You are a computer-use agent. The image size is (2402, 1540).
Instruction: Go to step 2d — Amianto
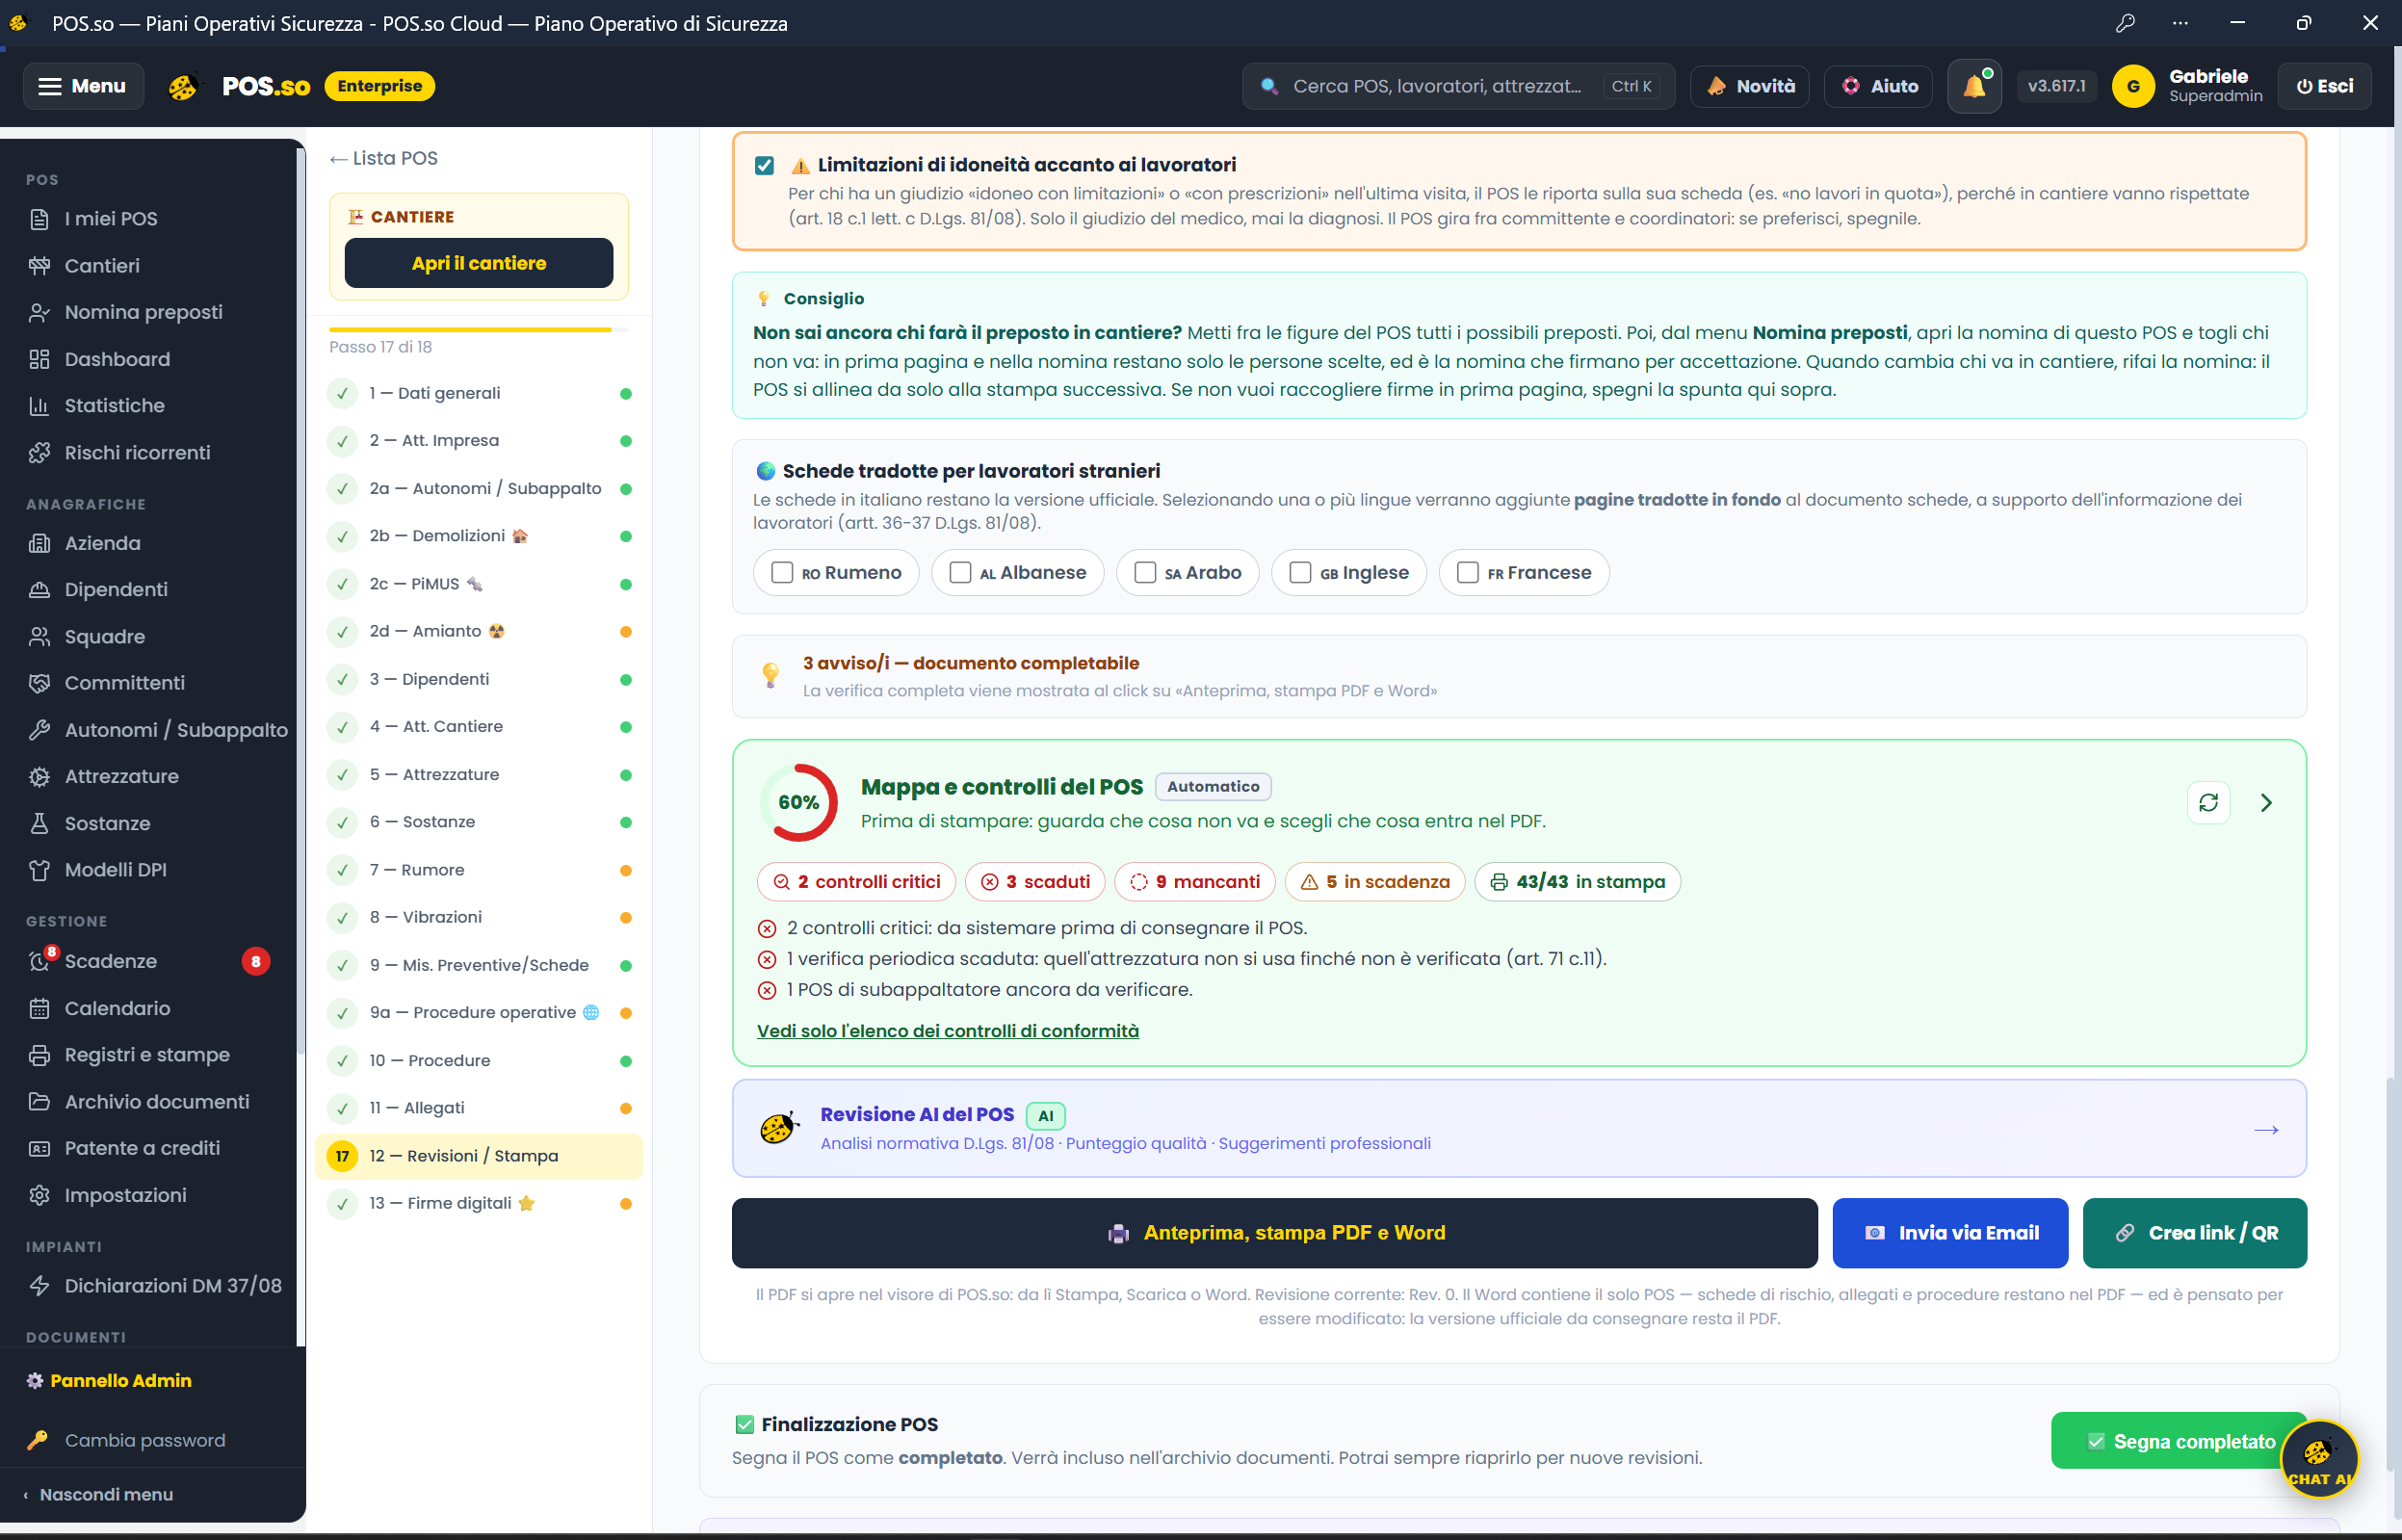click(479, 631)
